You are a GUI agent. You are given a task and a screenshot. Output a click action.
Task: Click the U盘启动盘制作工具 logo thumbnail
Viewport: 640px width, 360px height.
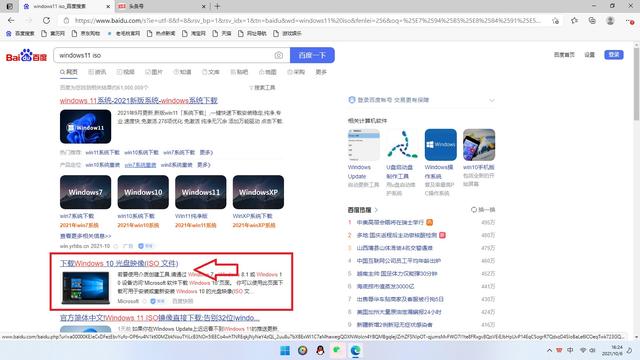click(x=402, y=145)
